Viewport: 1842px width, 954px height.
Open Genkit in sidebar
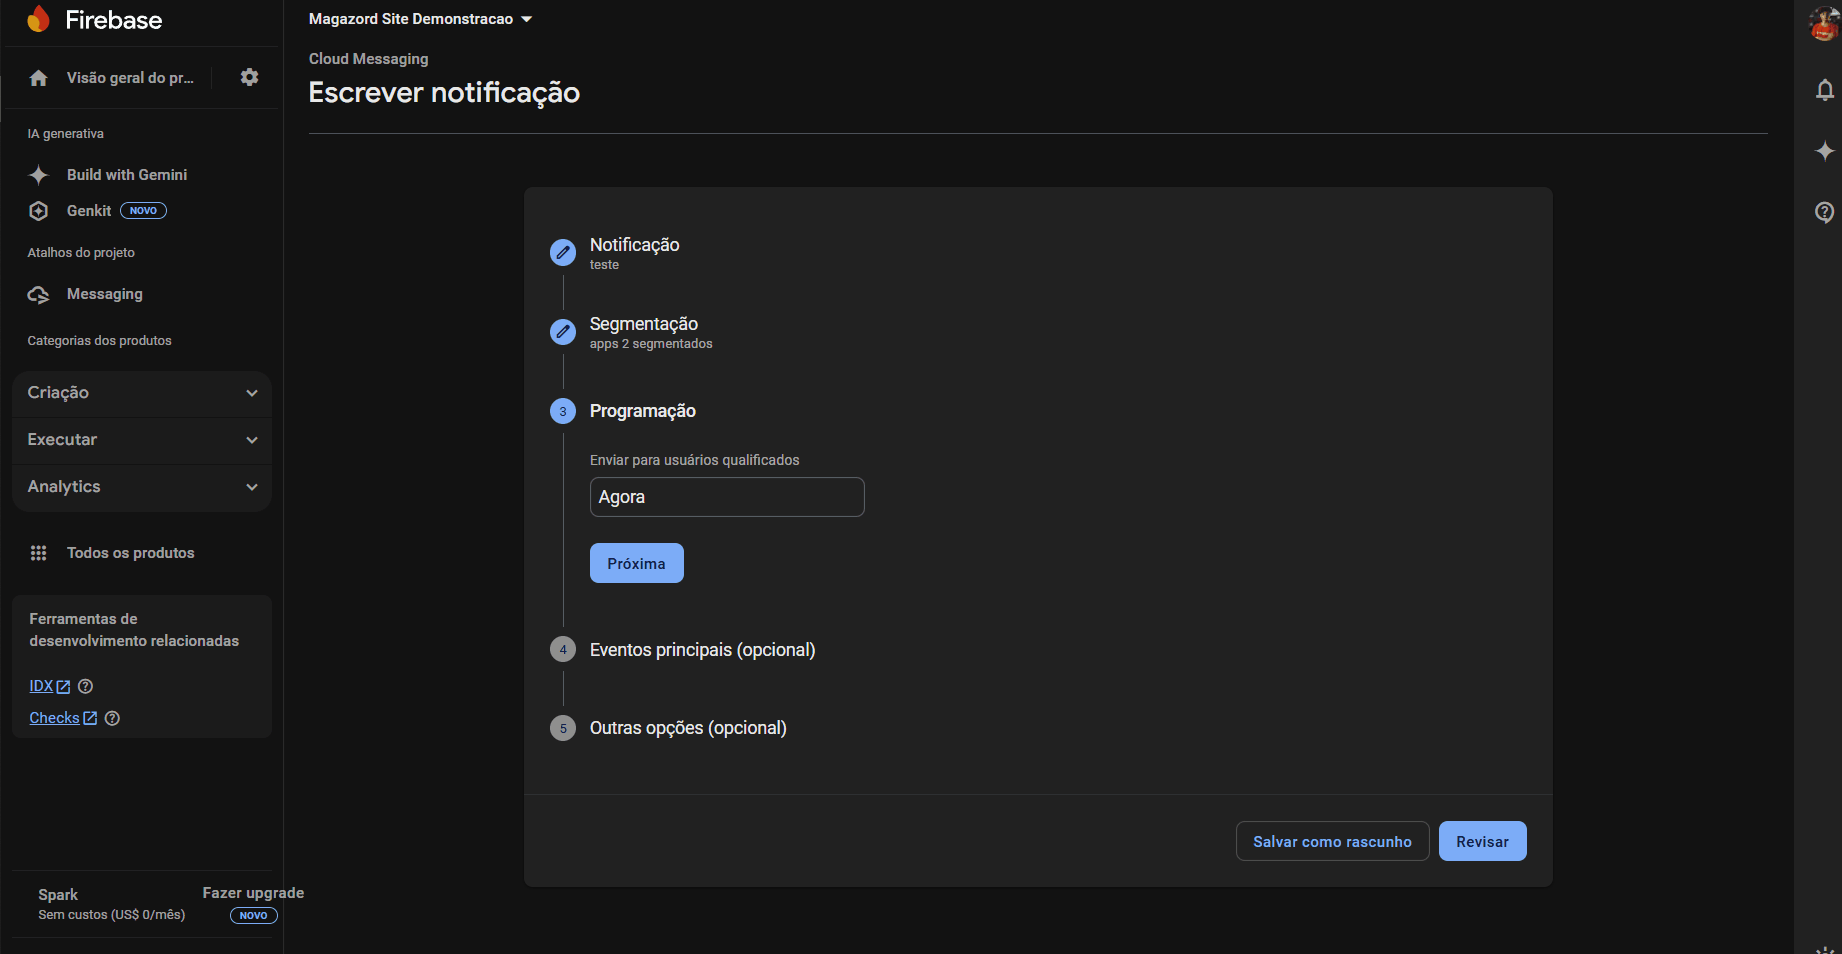(89, 211)
